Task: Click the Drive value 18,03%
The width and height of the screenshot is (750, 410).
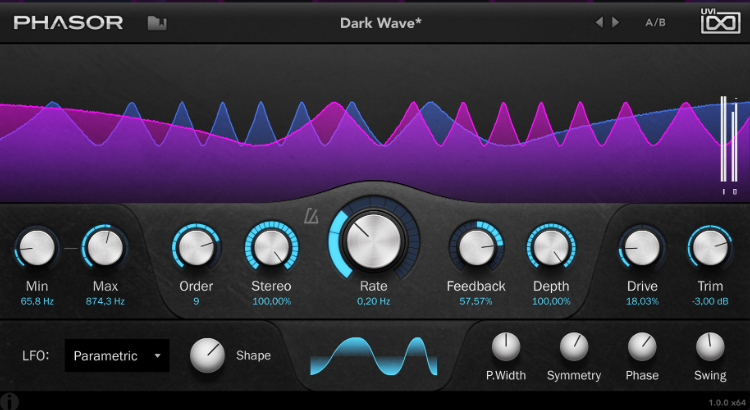Action: (642, 301)
